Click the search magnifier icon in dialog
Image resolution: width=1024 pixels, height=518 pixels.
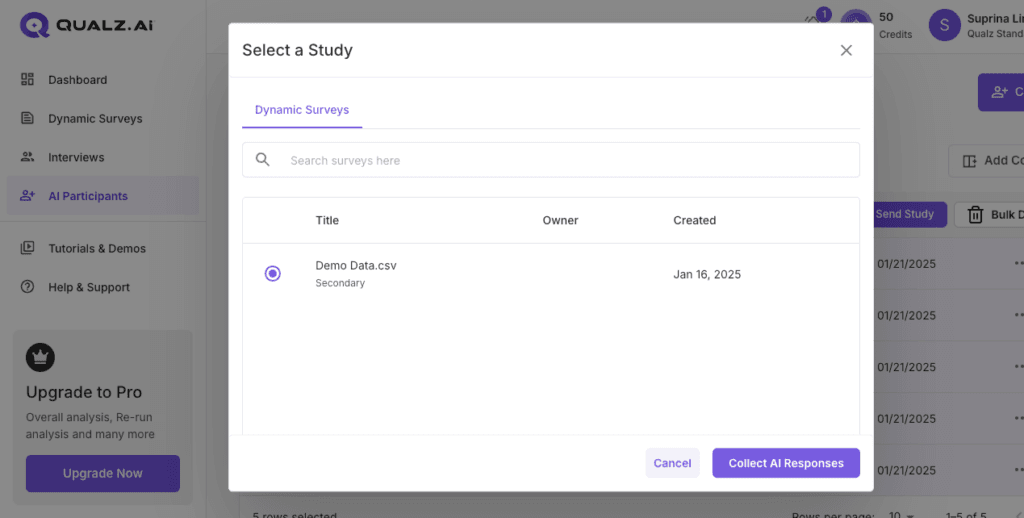point(263,159)
